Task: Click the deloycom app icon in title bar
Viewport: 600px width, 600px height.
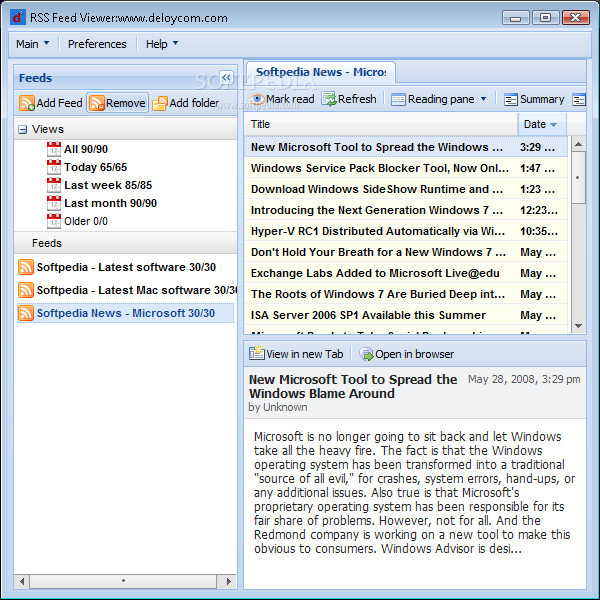Action: pyautogui.click(x=18, y=18)
